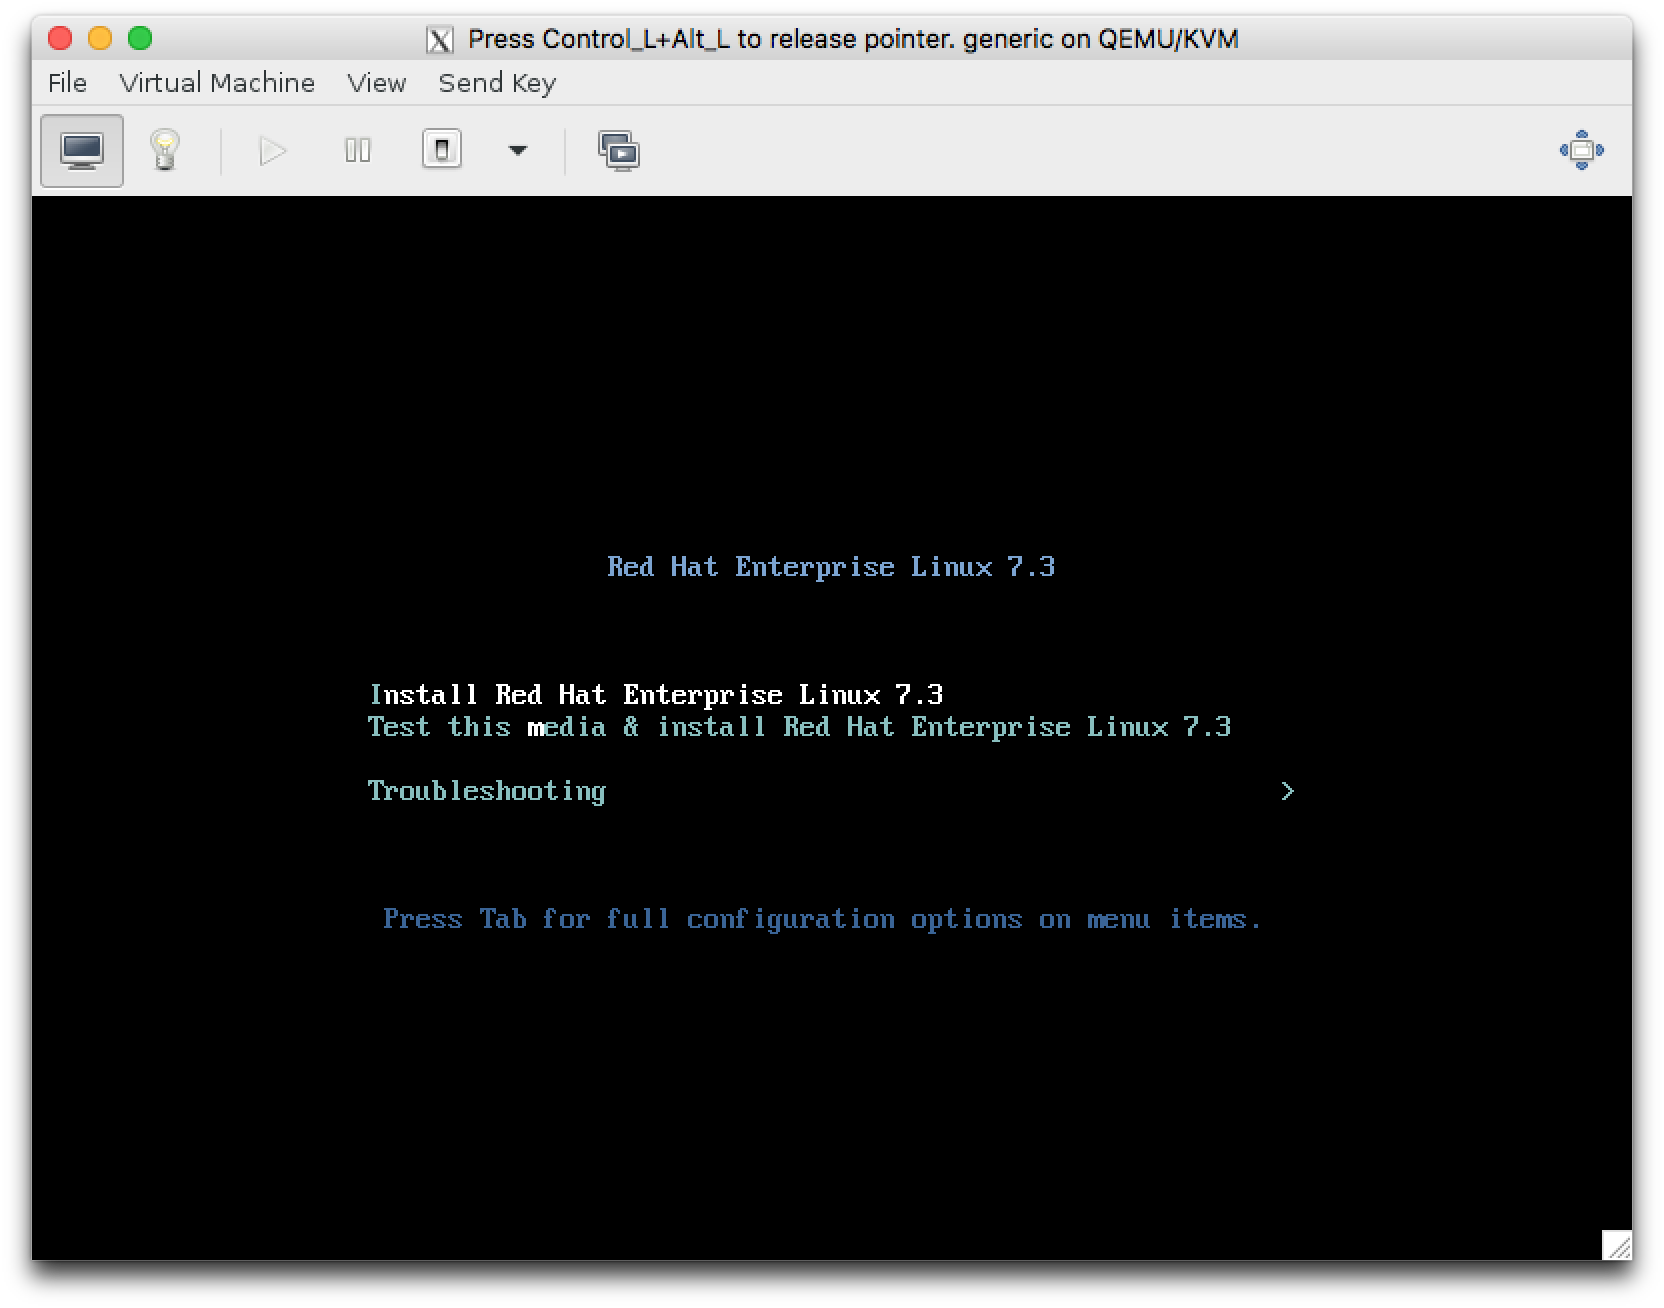Expand the shutdown options dropdown arrow
Viewport: 1664px width, 1308px height.
(x=517, y=151)
